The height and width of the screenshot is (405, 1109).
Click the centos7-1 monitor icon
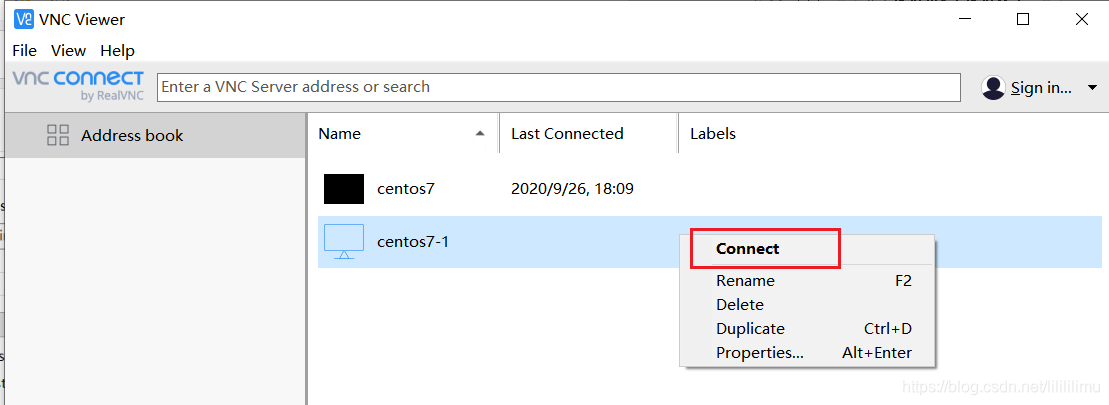click(344, 241)
